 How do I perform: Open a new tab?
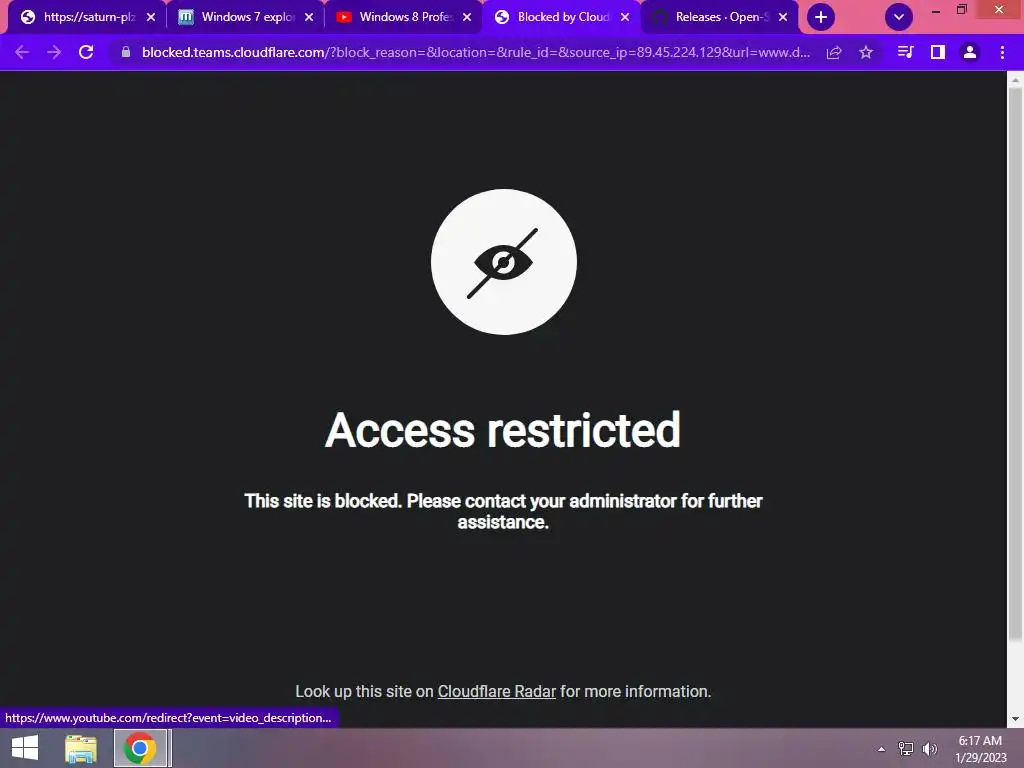coord(821,17)
